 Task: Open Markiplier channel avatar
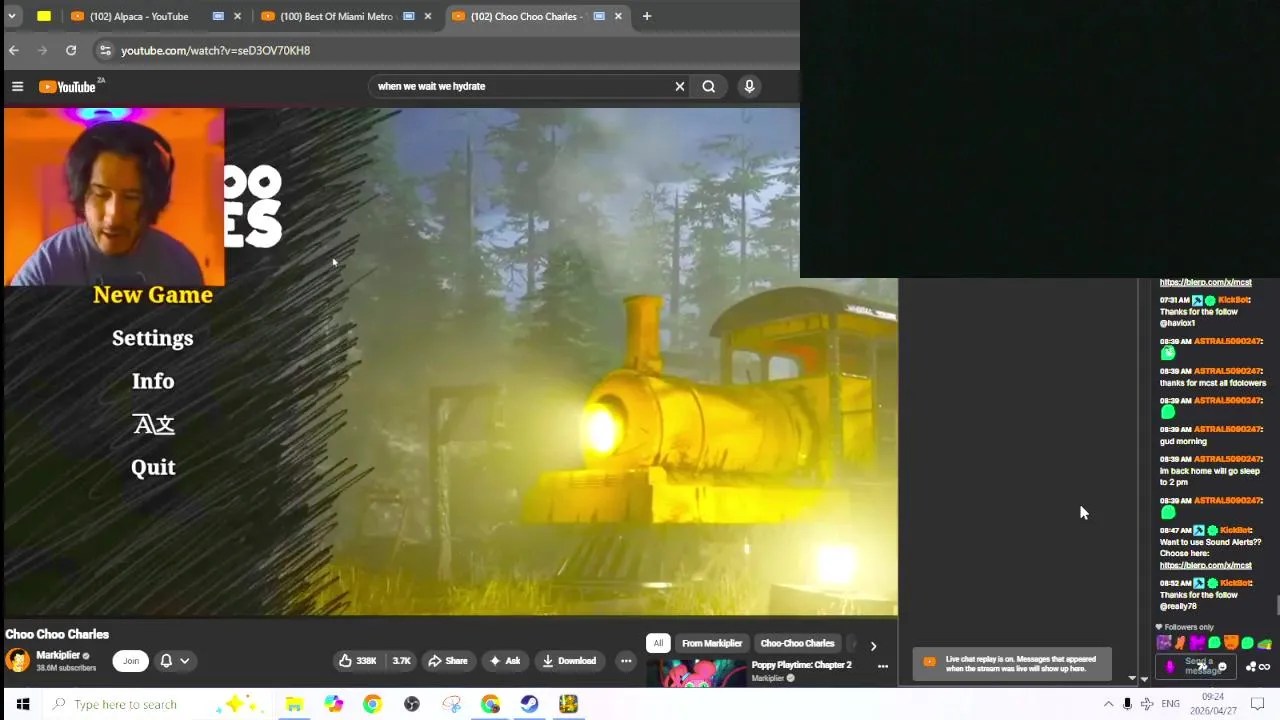click(x=18, y=660)
